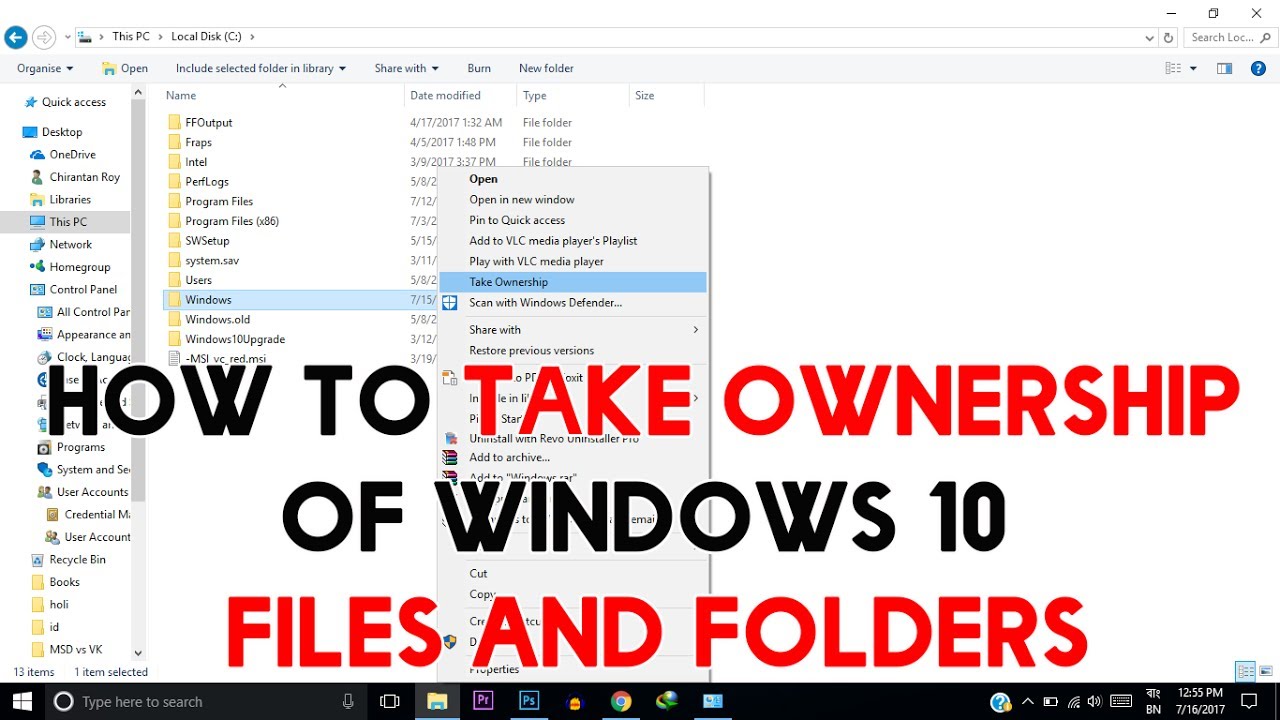Open Recycle Bin in navigation pane

point(77,559)
